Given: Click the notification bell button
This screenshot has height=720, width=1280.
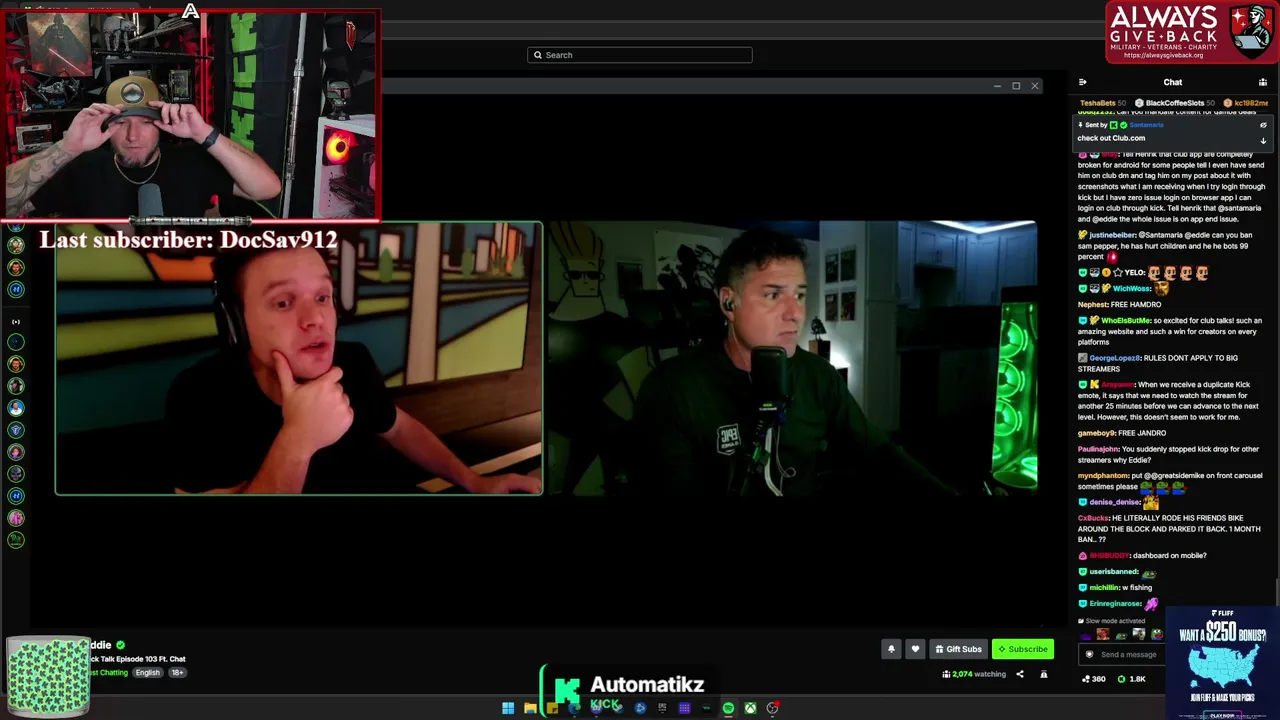Looking at the screenshot, I should click(891, 649).
